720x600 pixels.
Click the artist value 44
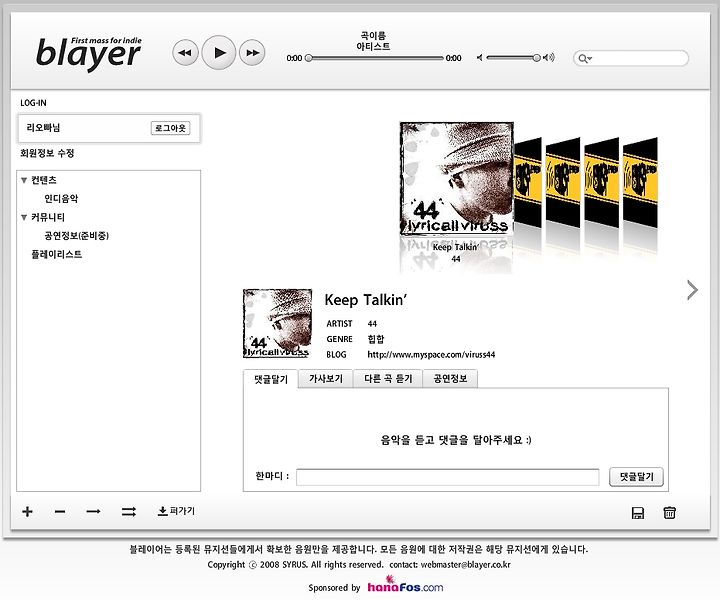372,324
